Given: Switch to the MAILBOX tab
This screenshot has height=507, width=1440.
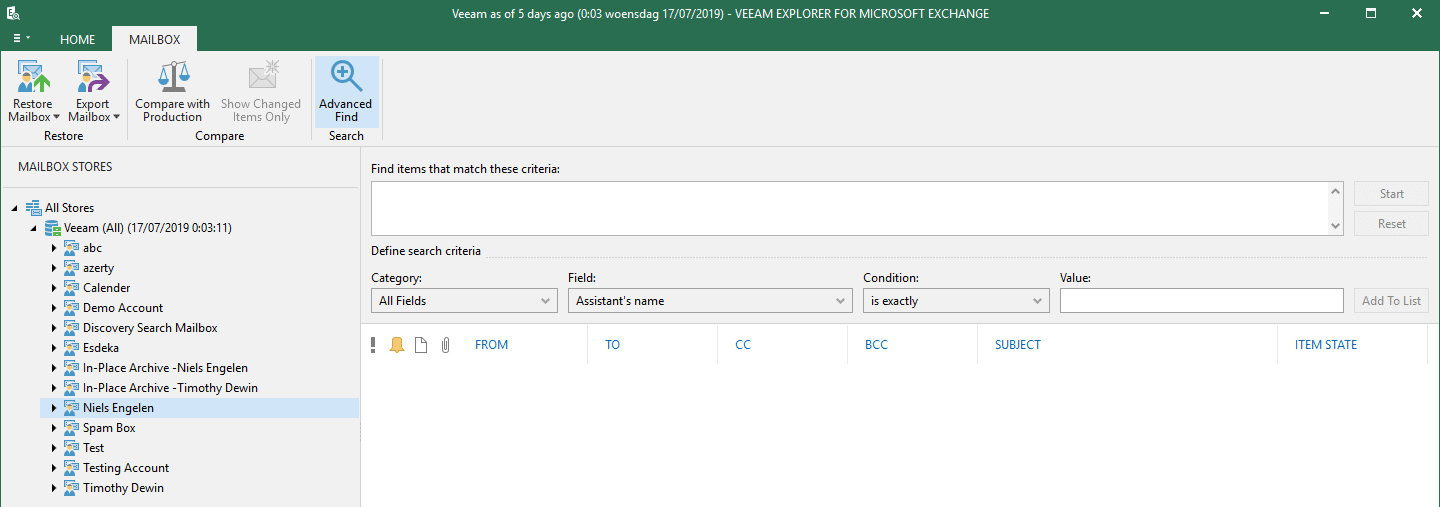Looking at the screenshot, I should pos(155,40).
